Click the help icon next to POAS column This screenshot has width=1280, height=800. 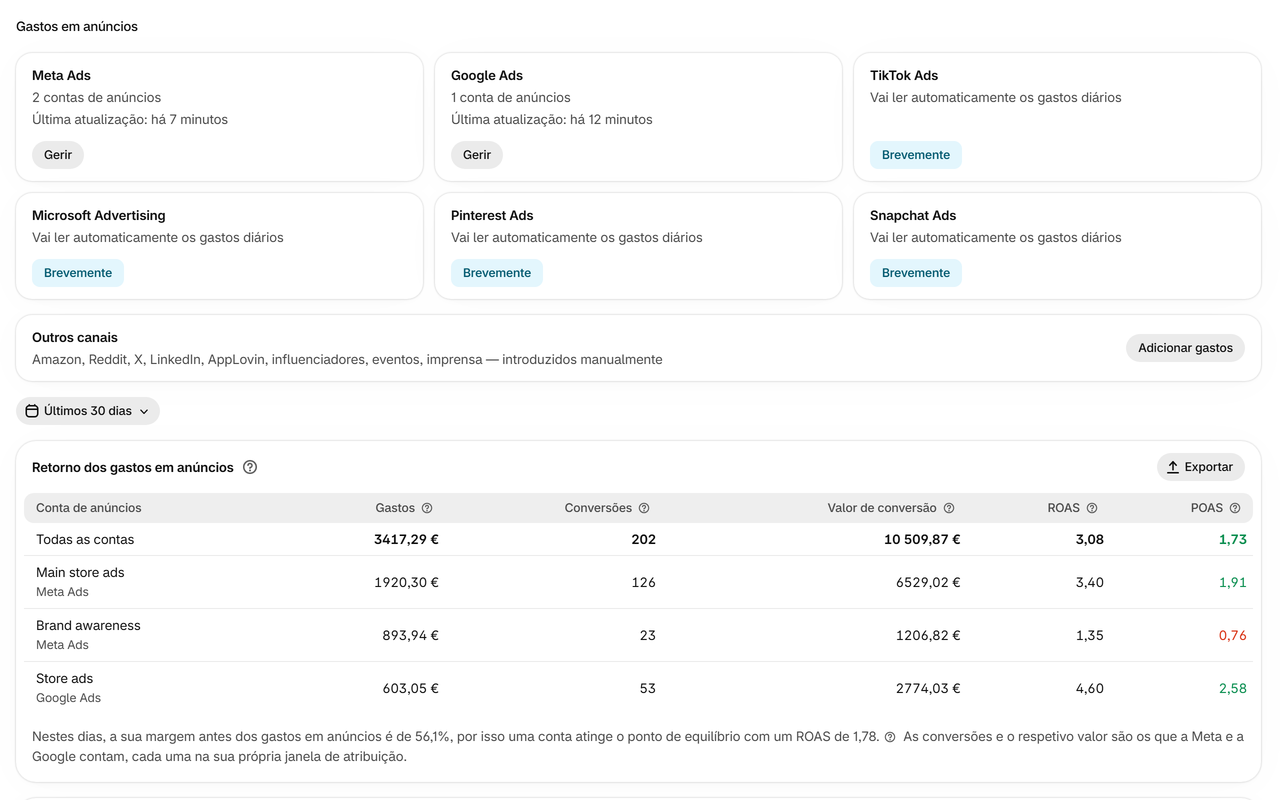pyautogui.click(x=1235, y=508)
